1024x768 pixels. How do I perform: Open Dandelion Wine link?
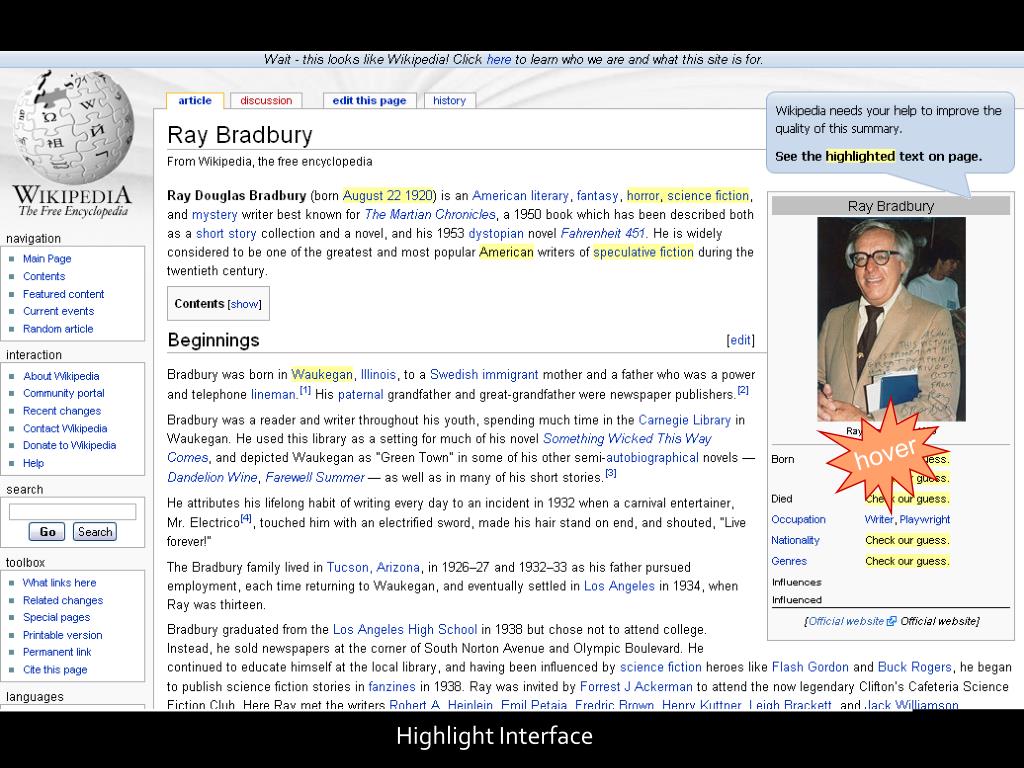coord(212,477)
